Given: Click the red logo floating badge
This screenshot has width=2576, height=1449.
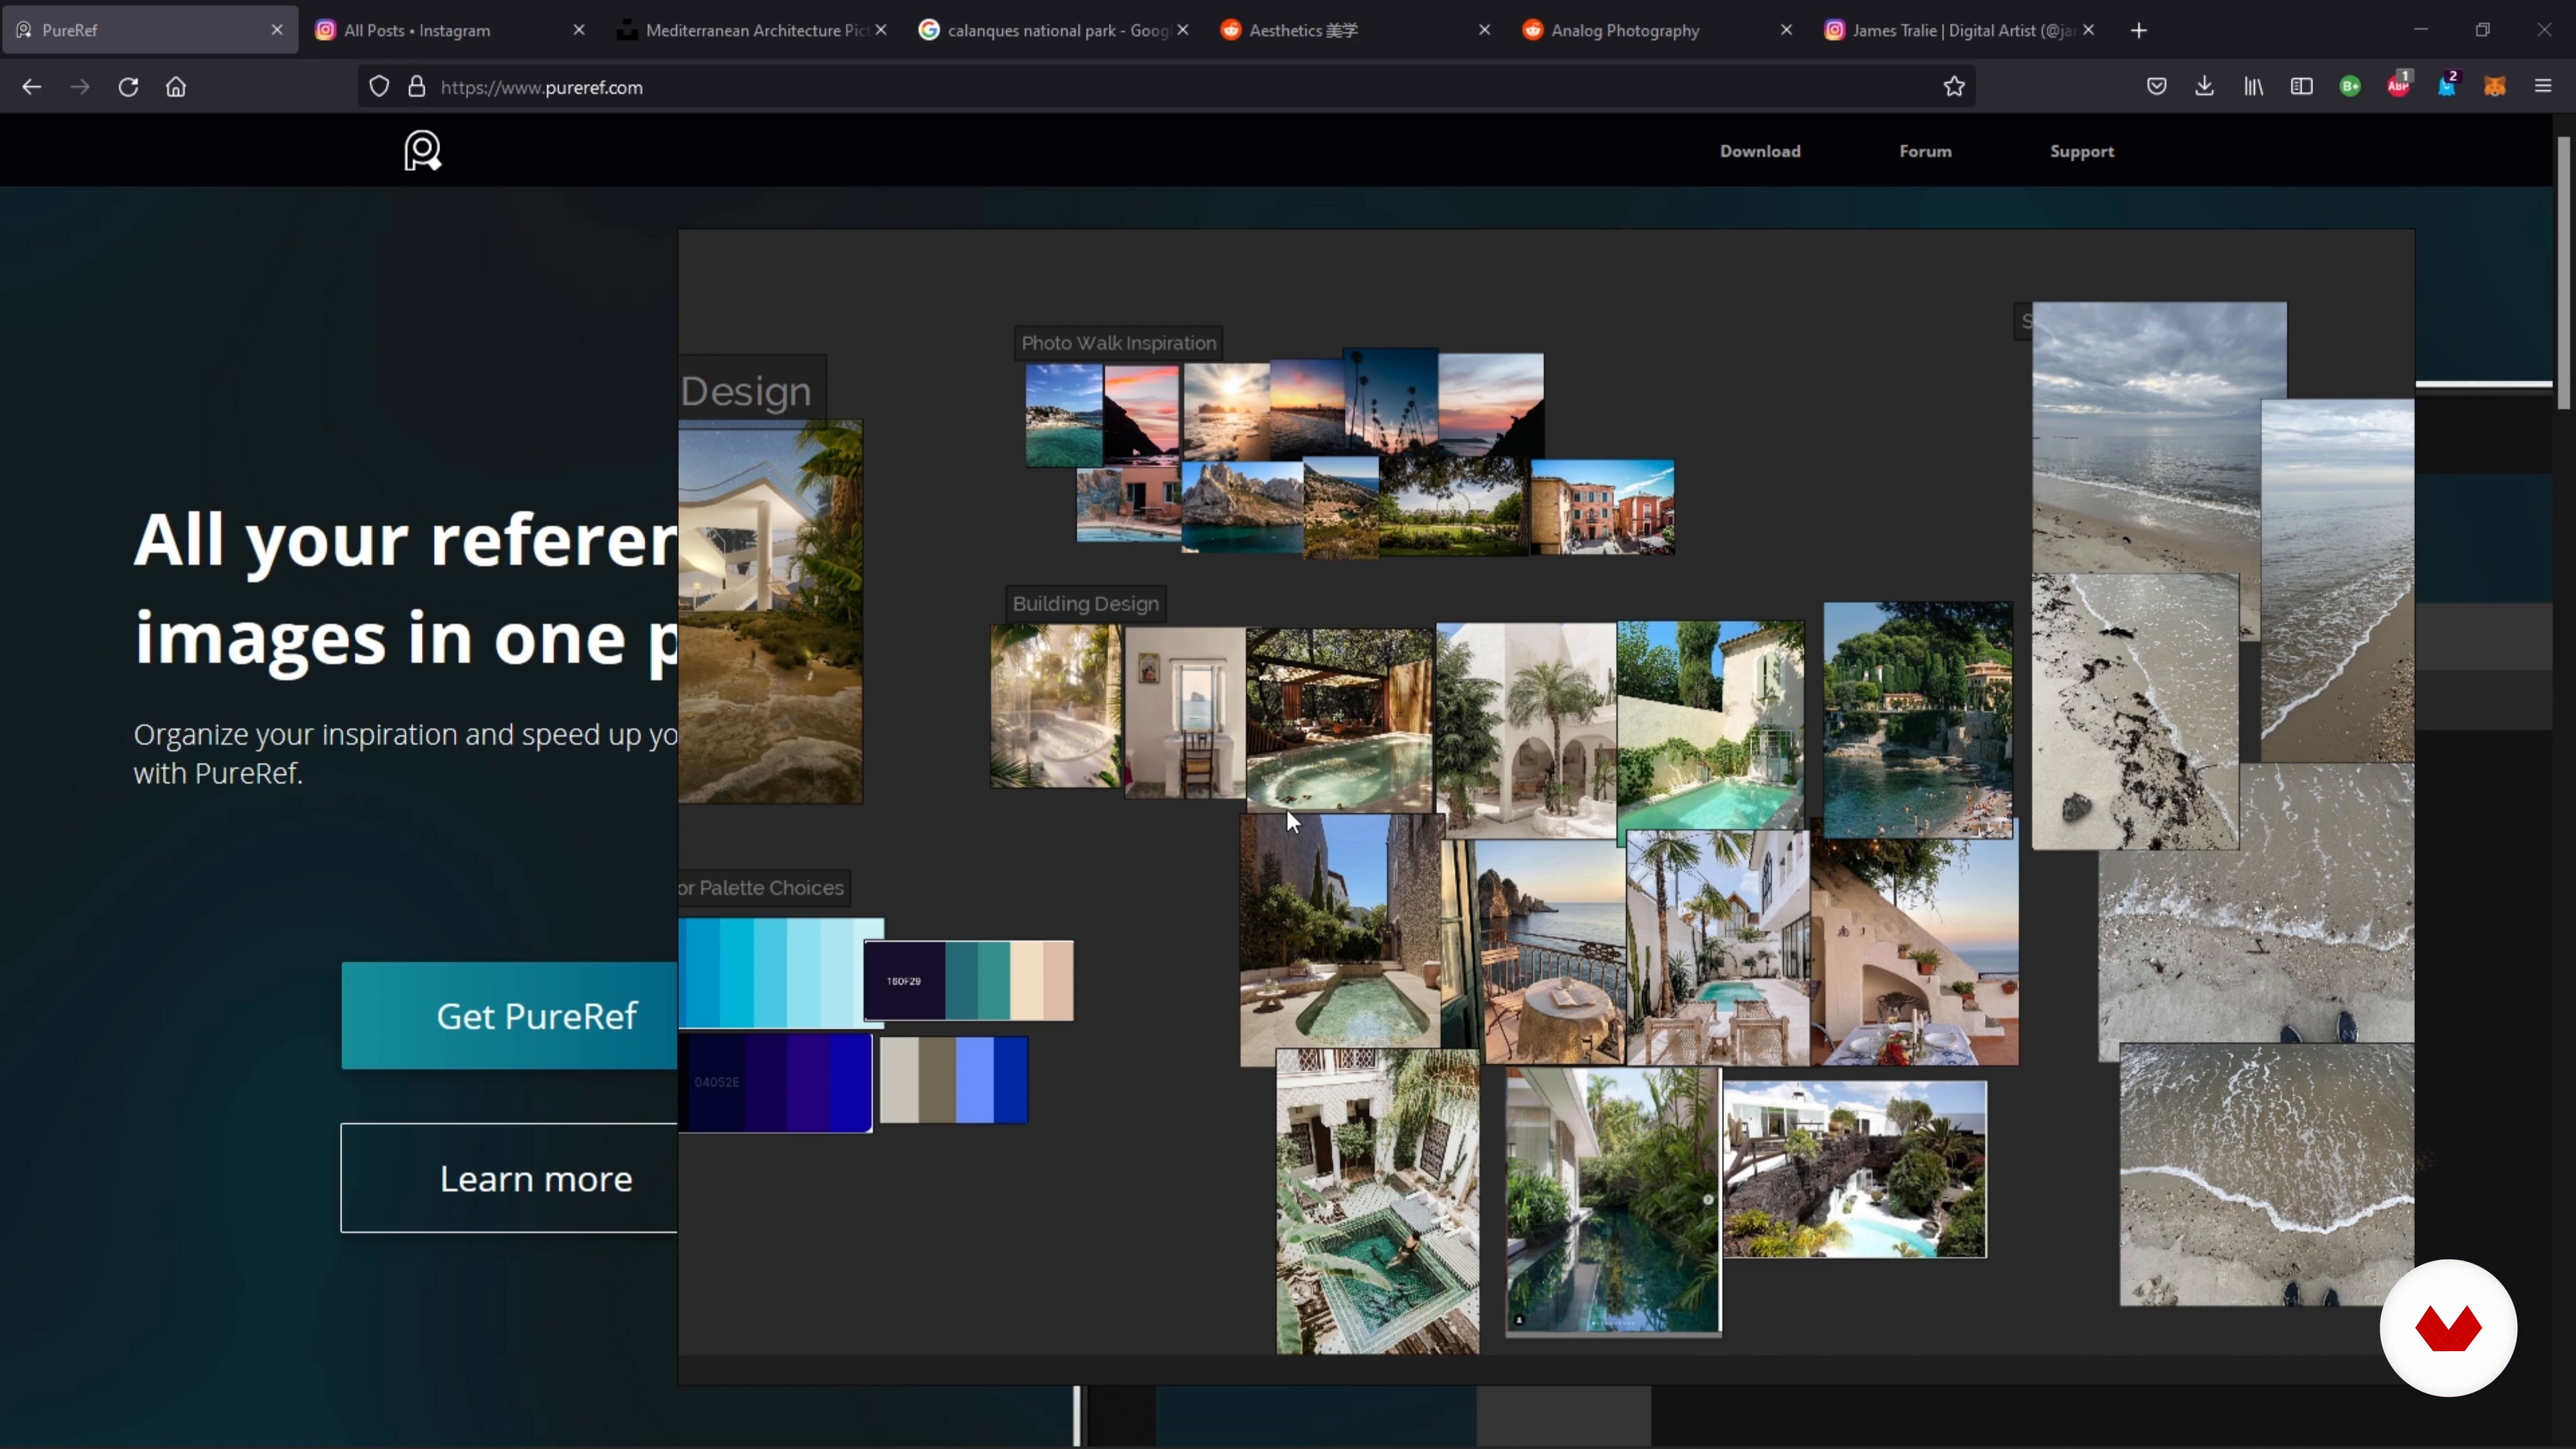Looking at the screenshot, I should (x=2448, y=1328).
